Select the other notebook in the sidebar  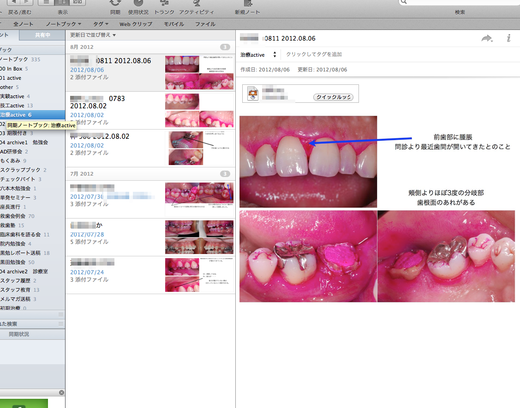coord(32,87)
